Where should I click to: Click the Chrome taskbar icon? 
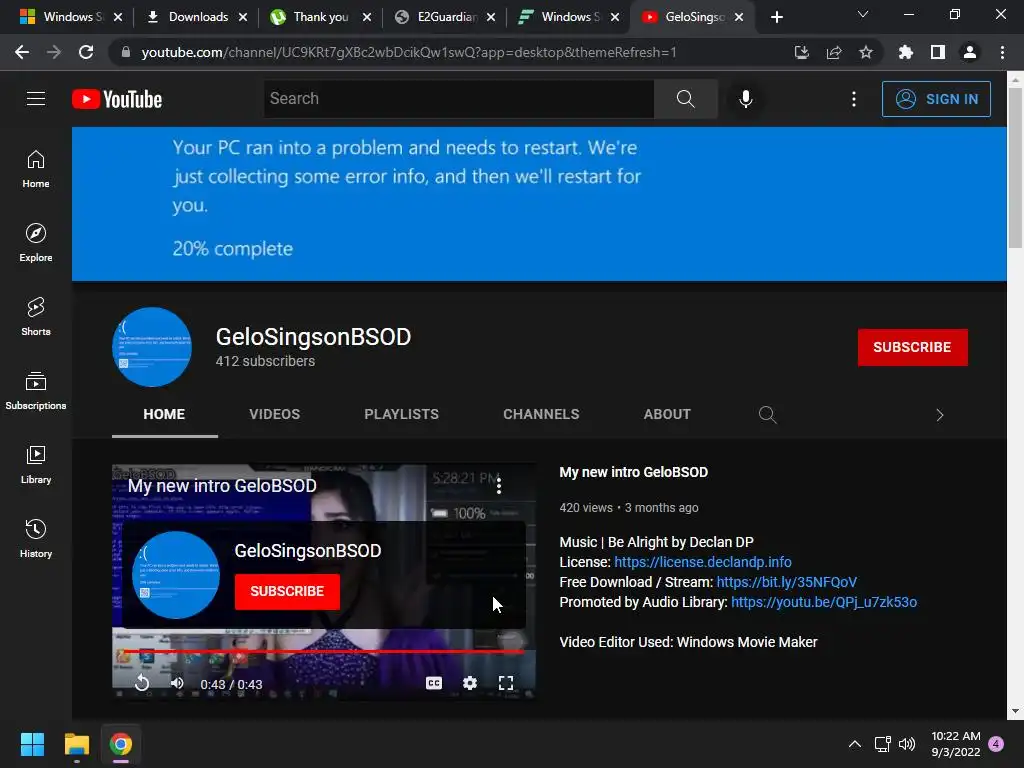click(121, 744)
